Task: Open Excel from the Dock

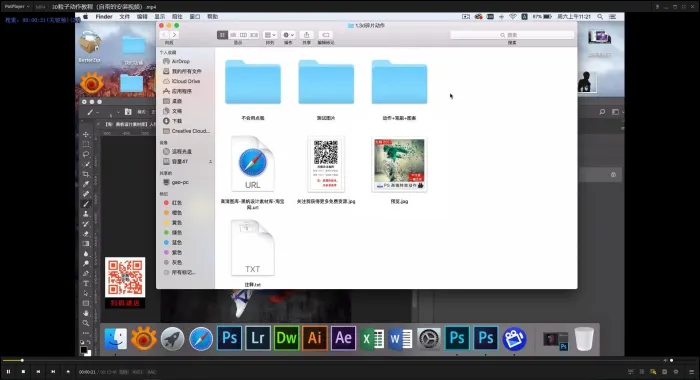Action: 372,339
